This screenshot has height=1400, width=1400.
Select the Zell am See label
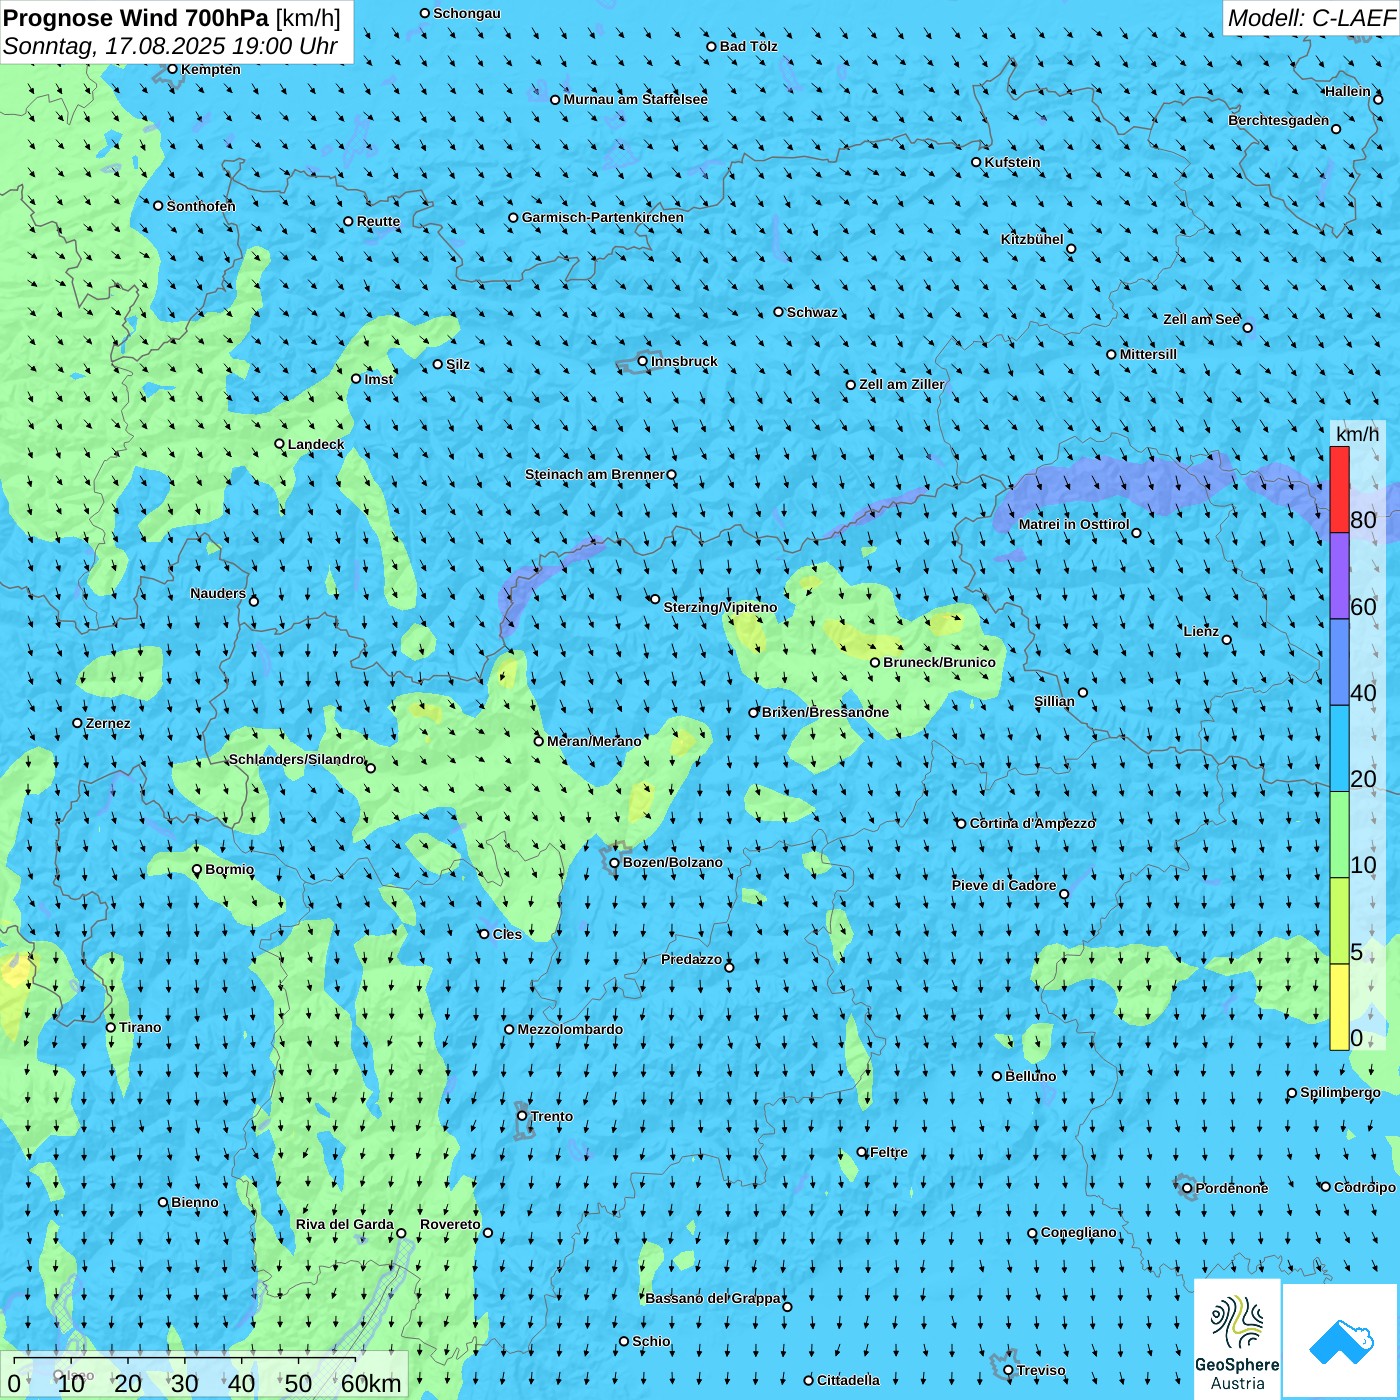pos(1201,319)
